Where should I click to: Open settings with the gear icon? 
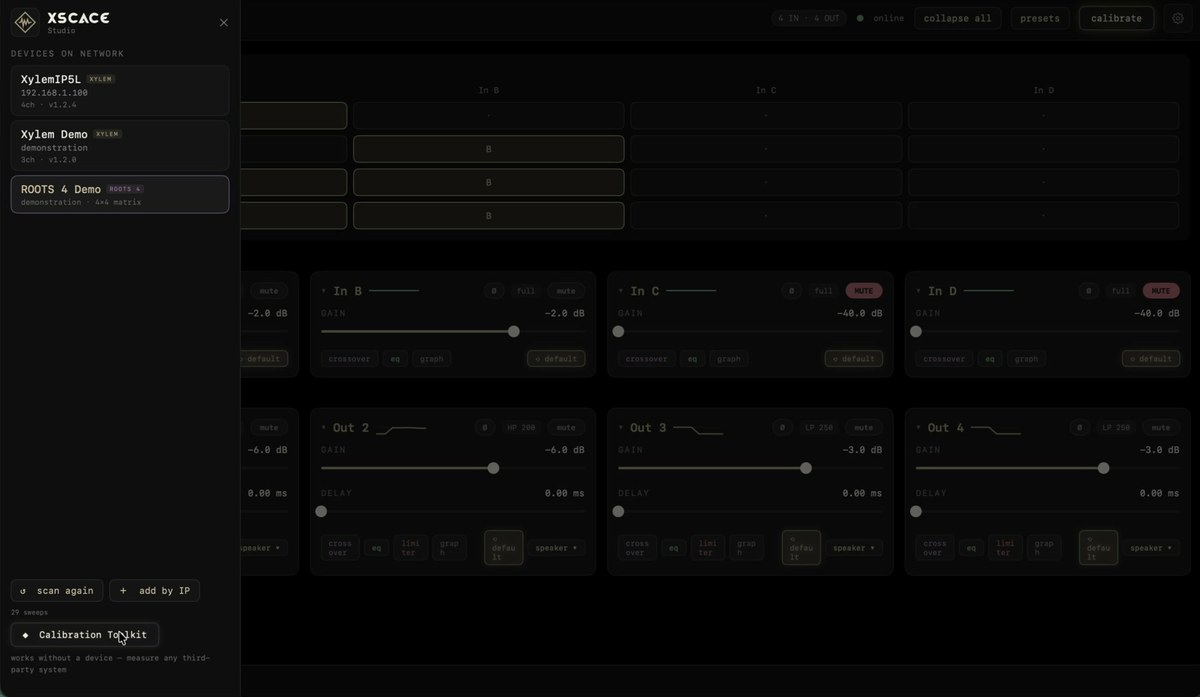1177,18
